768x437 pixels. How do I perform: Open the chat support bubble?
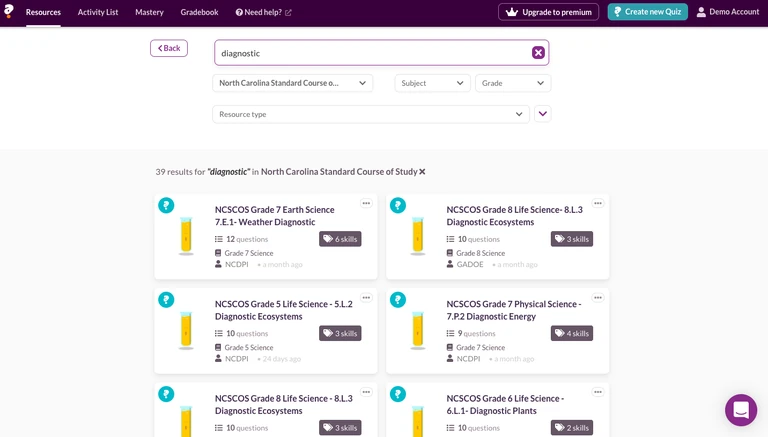click(x=741, y=410)
